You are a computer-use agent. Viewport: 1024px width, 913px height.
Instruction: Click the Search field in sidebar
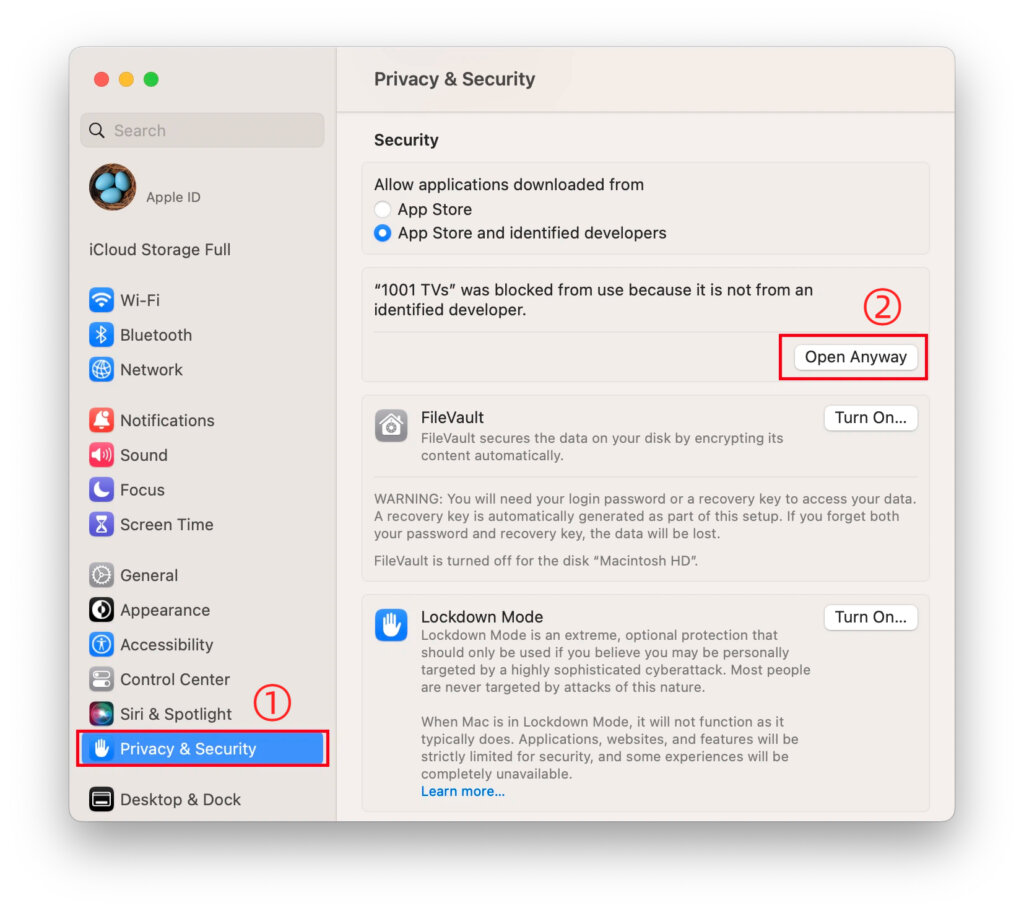[x=210, y=130]
